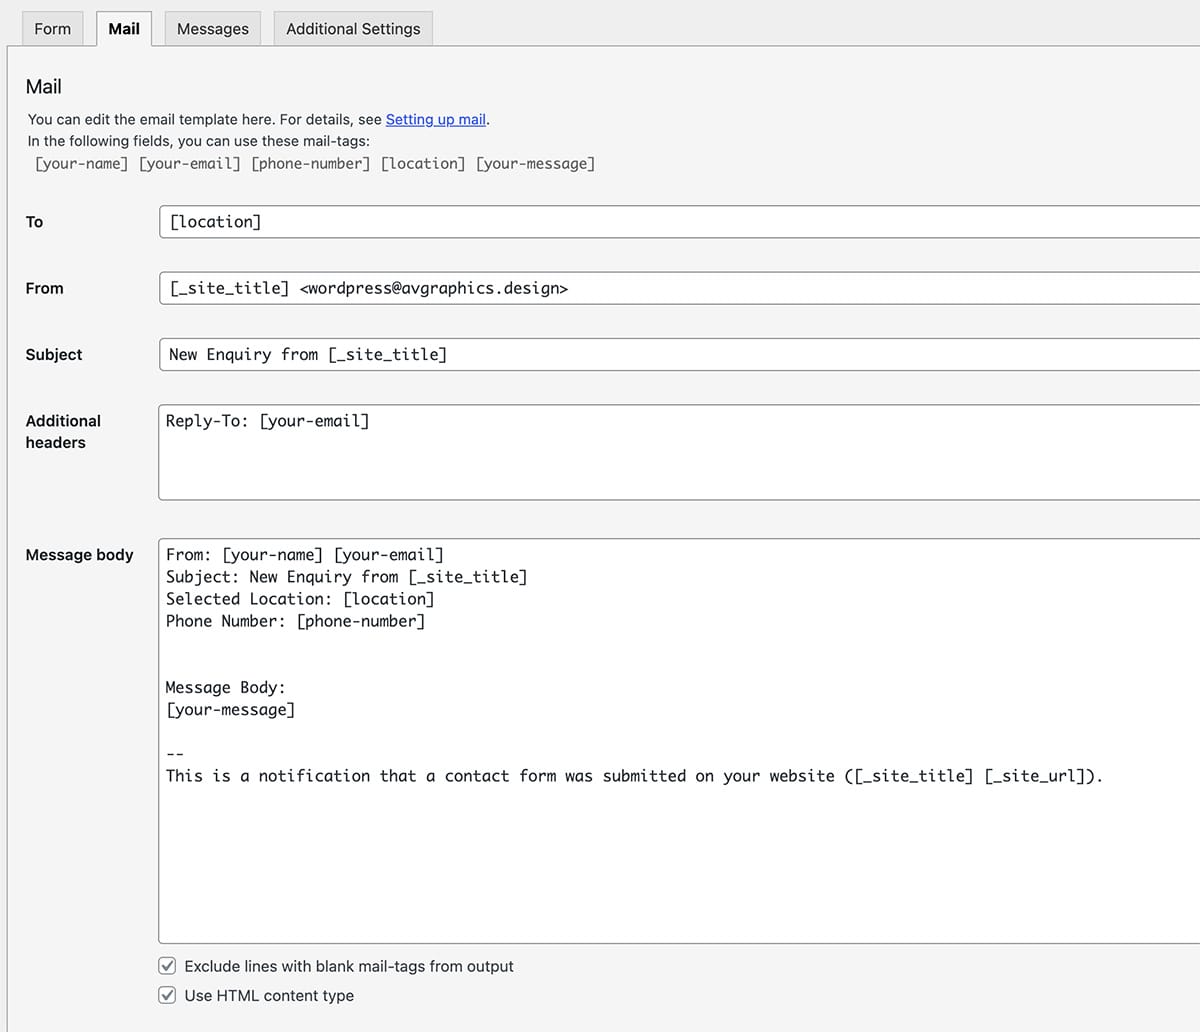The image size is (1200, 1032).
Task: Click the 'Message body' field label
Action: click(x=79, y=555)
